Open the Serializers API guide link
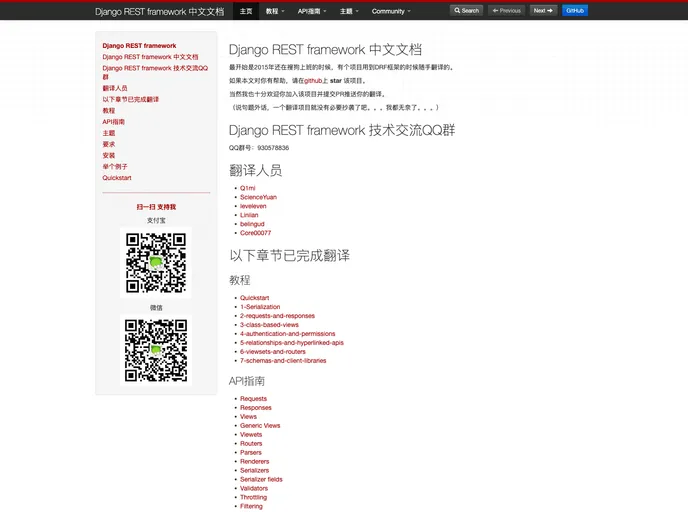688x512 pixels. pos(254,470)
